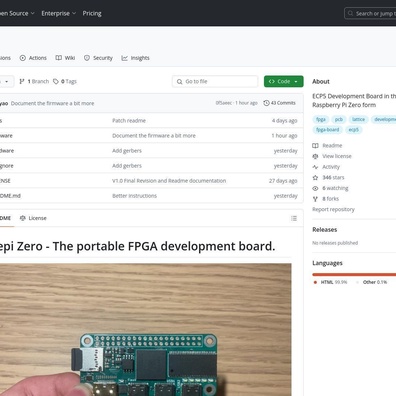This screenshot has width=396, height=396.
Task: Click the Security shield icon
Action: (x=87, y=58)
